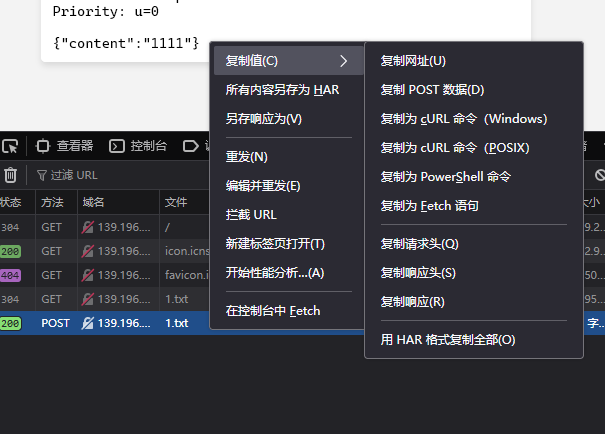This screenshot has width=605, height=434.
Task: Click 200 status badge in icon.icns row
Action: point(10,252)
